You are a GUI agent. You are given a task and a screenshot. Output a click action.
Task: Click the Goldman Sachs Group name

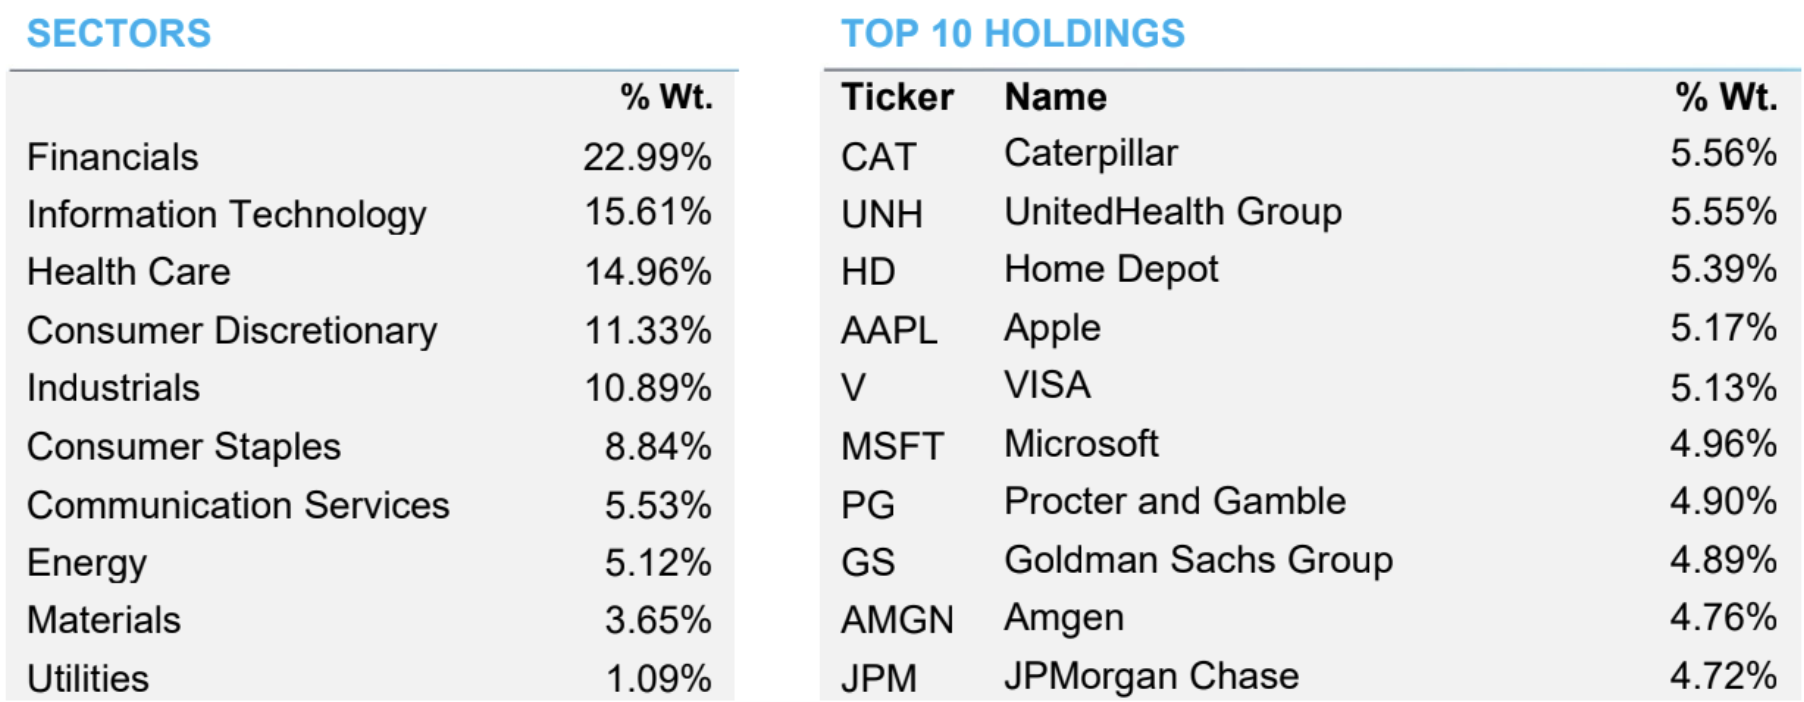[x=1198, y=560]
